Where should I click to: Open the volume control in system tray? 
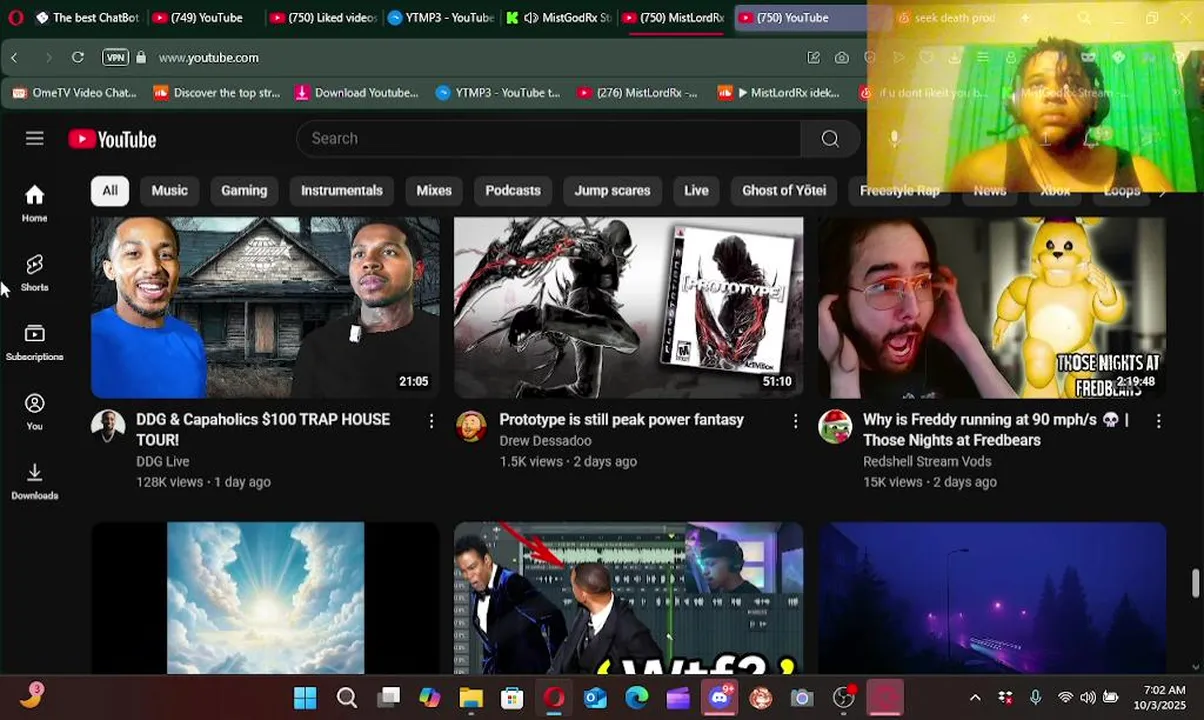(1087, 698)
